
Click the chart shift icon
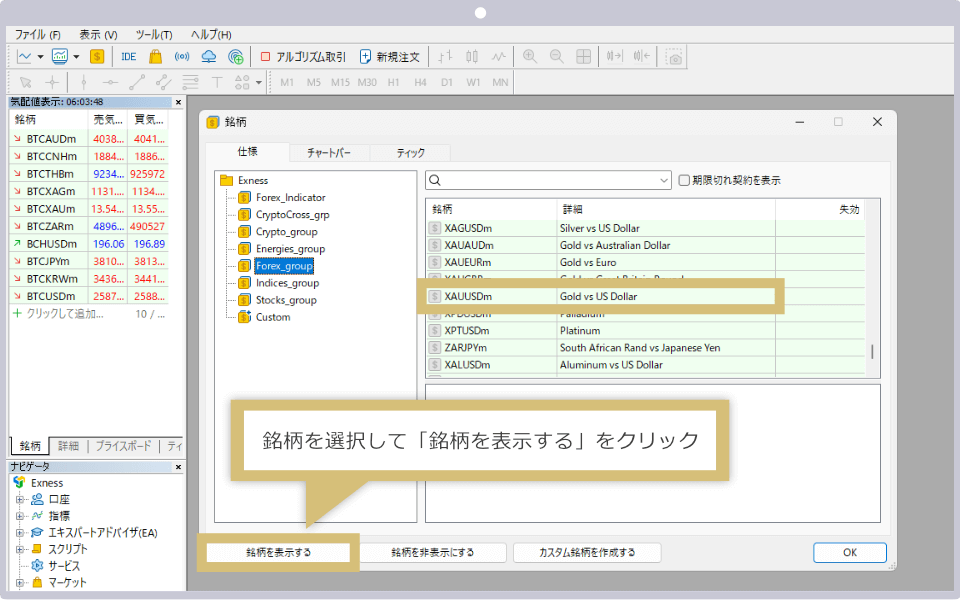[x=642, y=57]
